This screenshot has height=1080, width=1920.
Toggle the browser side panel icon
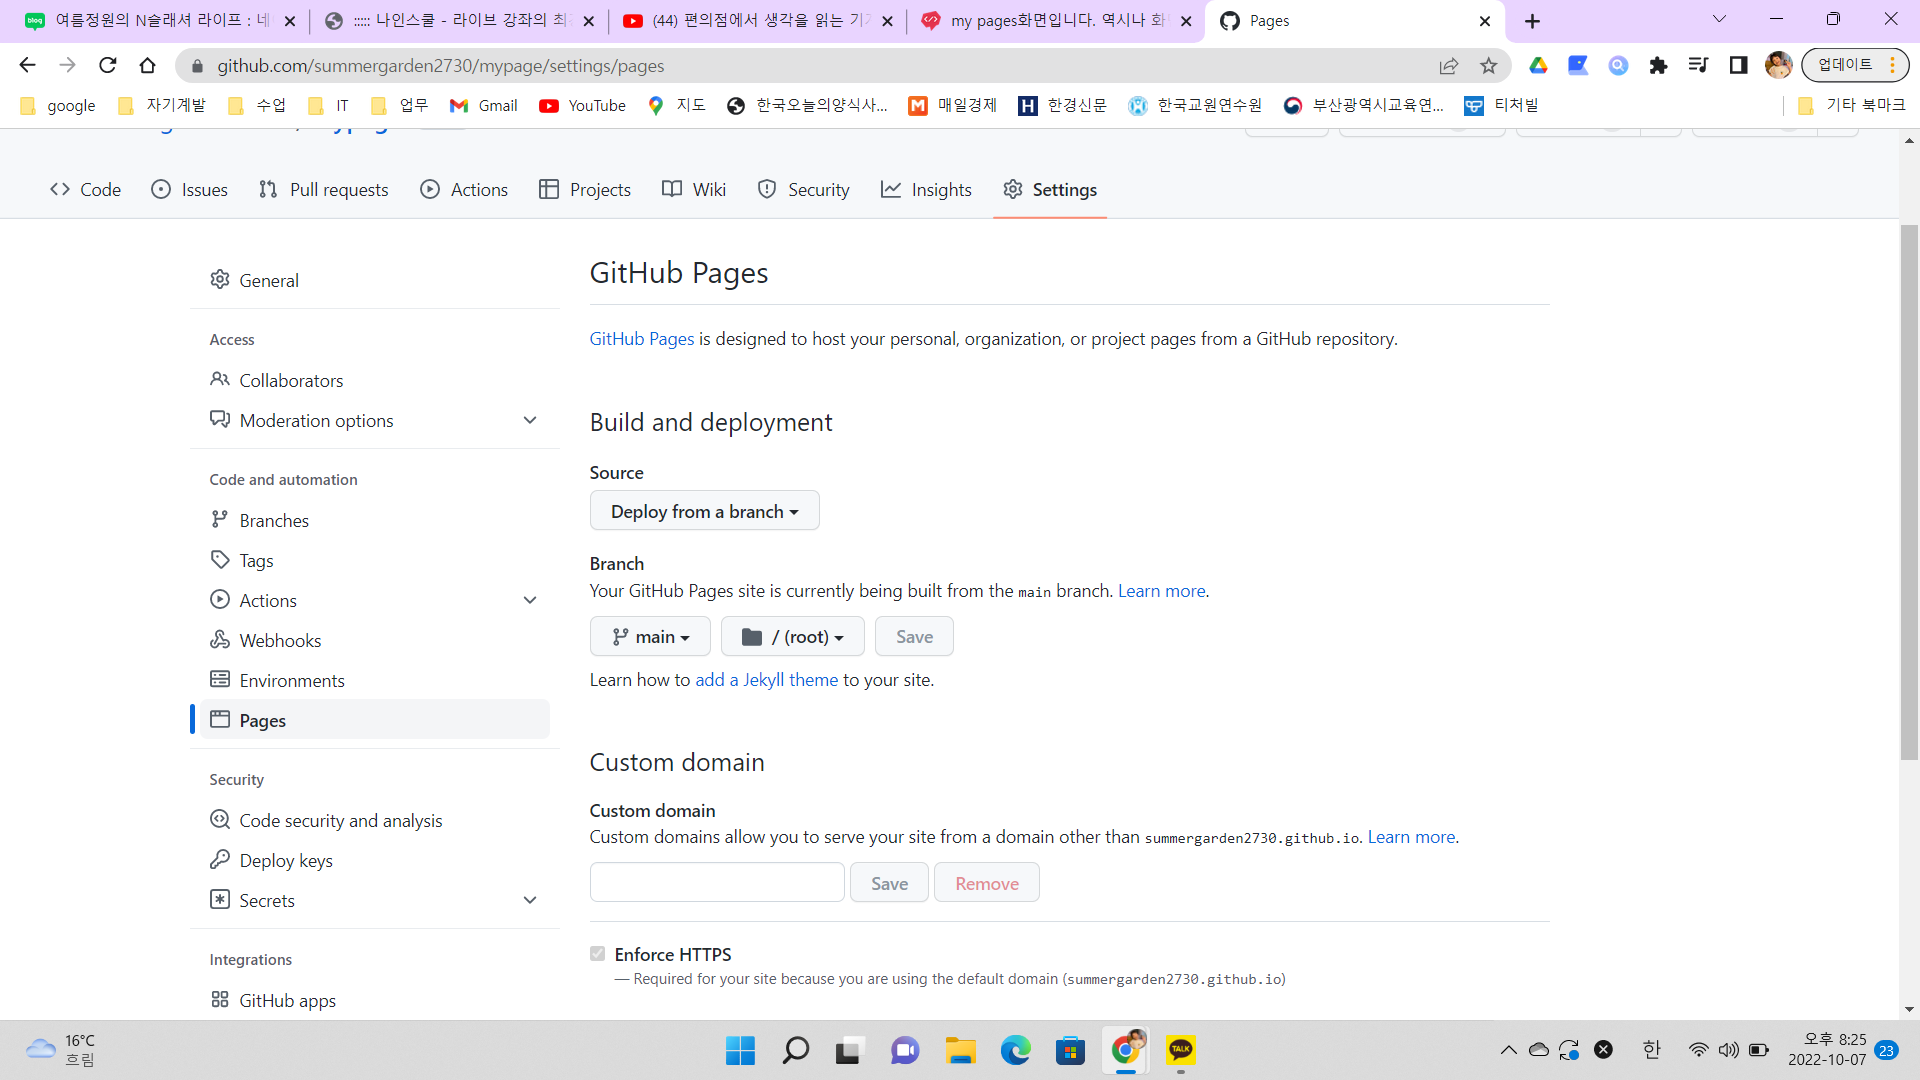click(1738, 65)
